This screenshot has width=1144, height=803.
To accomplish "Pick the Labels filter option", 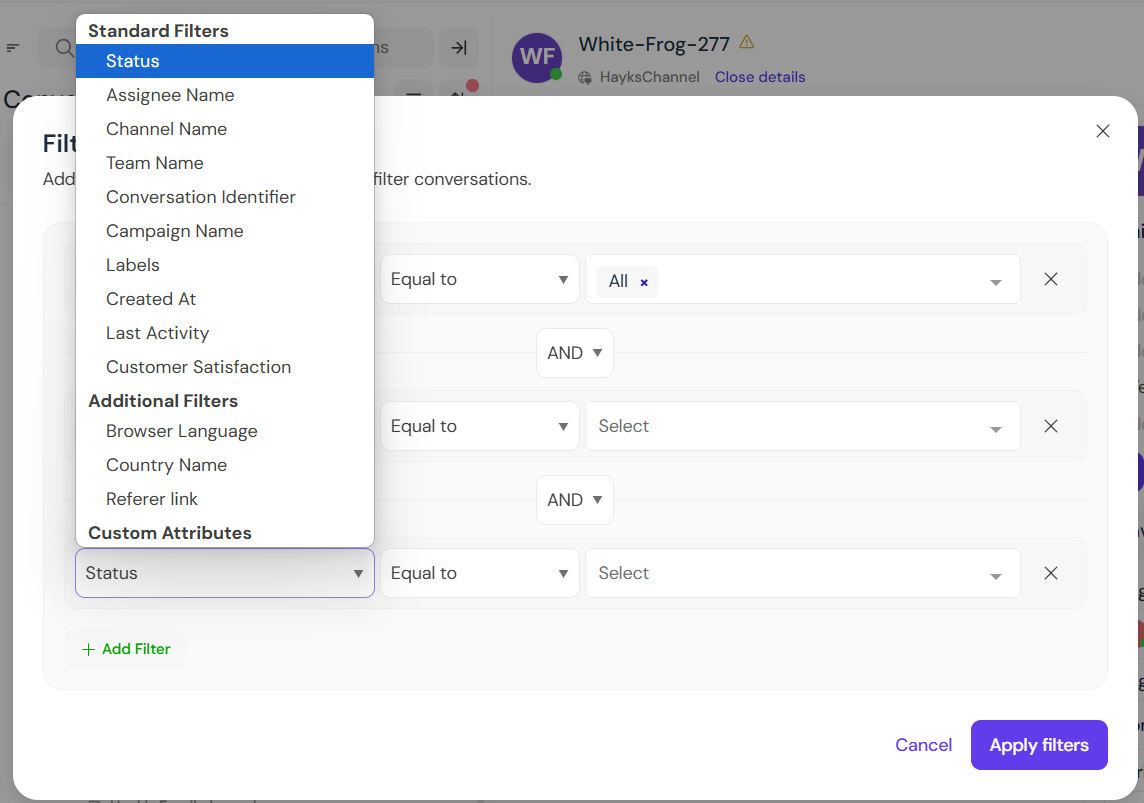I will 133,265.
